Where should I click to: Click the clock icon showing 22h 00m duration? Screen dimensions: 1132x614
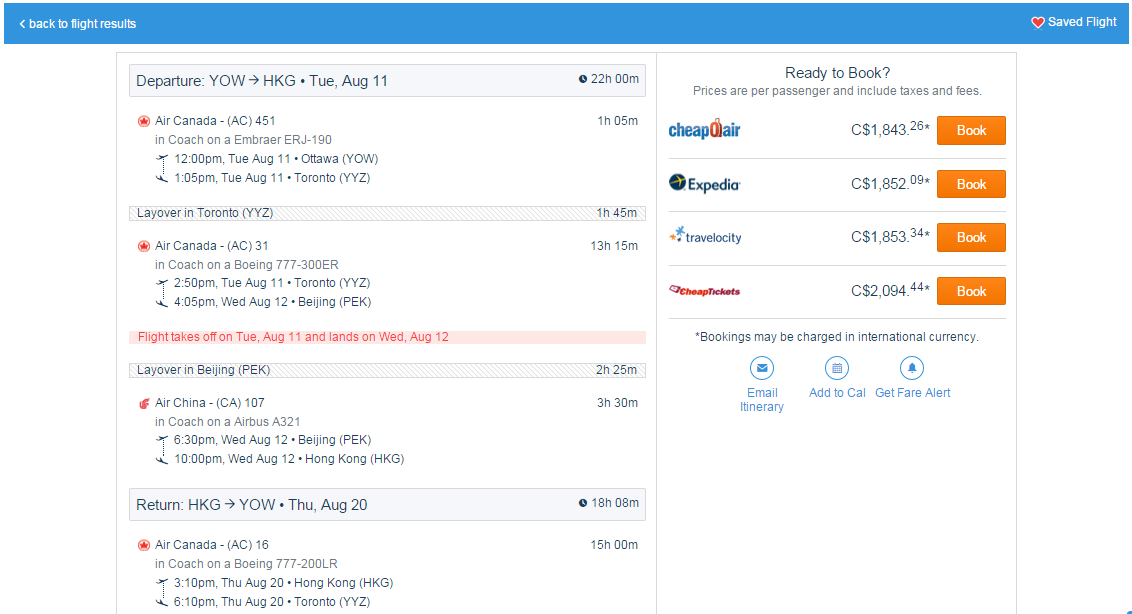coord(584,80)
